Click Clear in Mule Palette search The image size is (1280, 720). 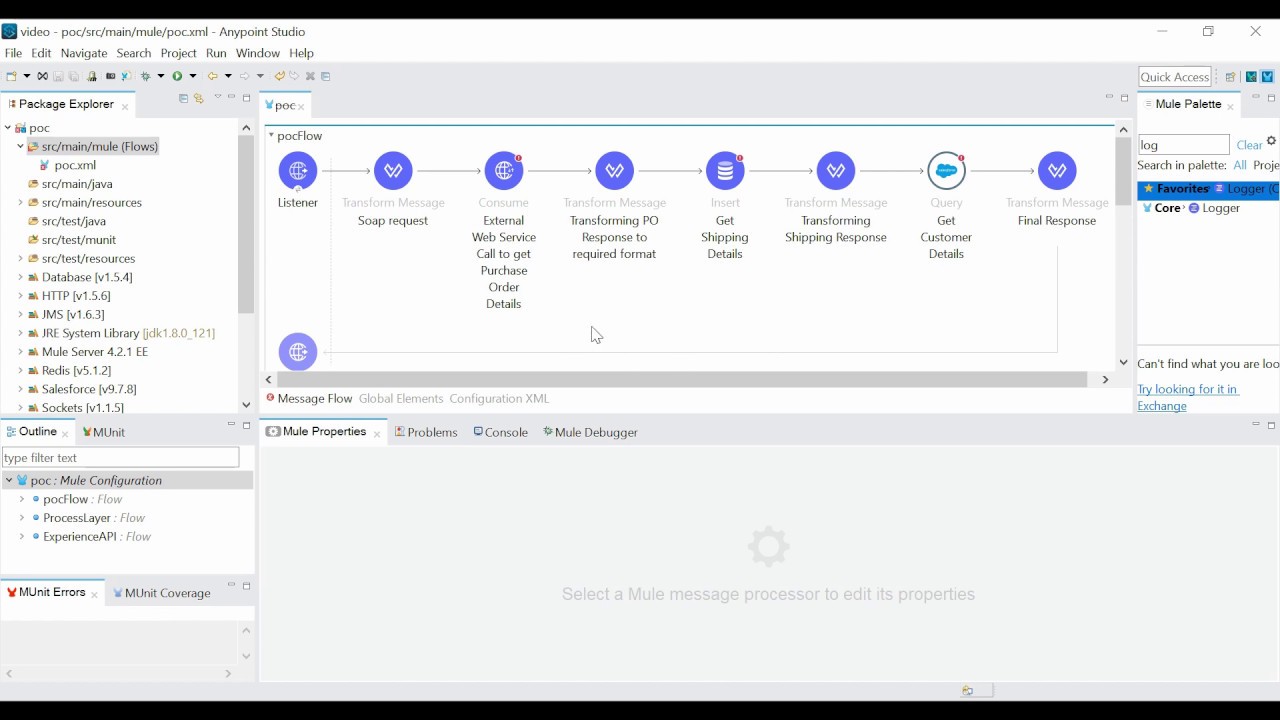[x=1250, y=146]
